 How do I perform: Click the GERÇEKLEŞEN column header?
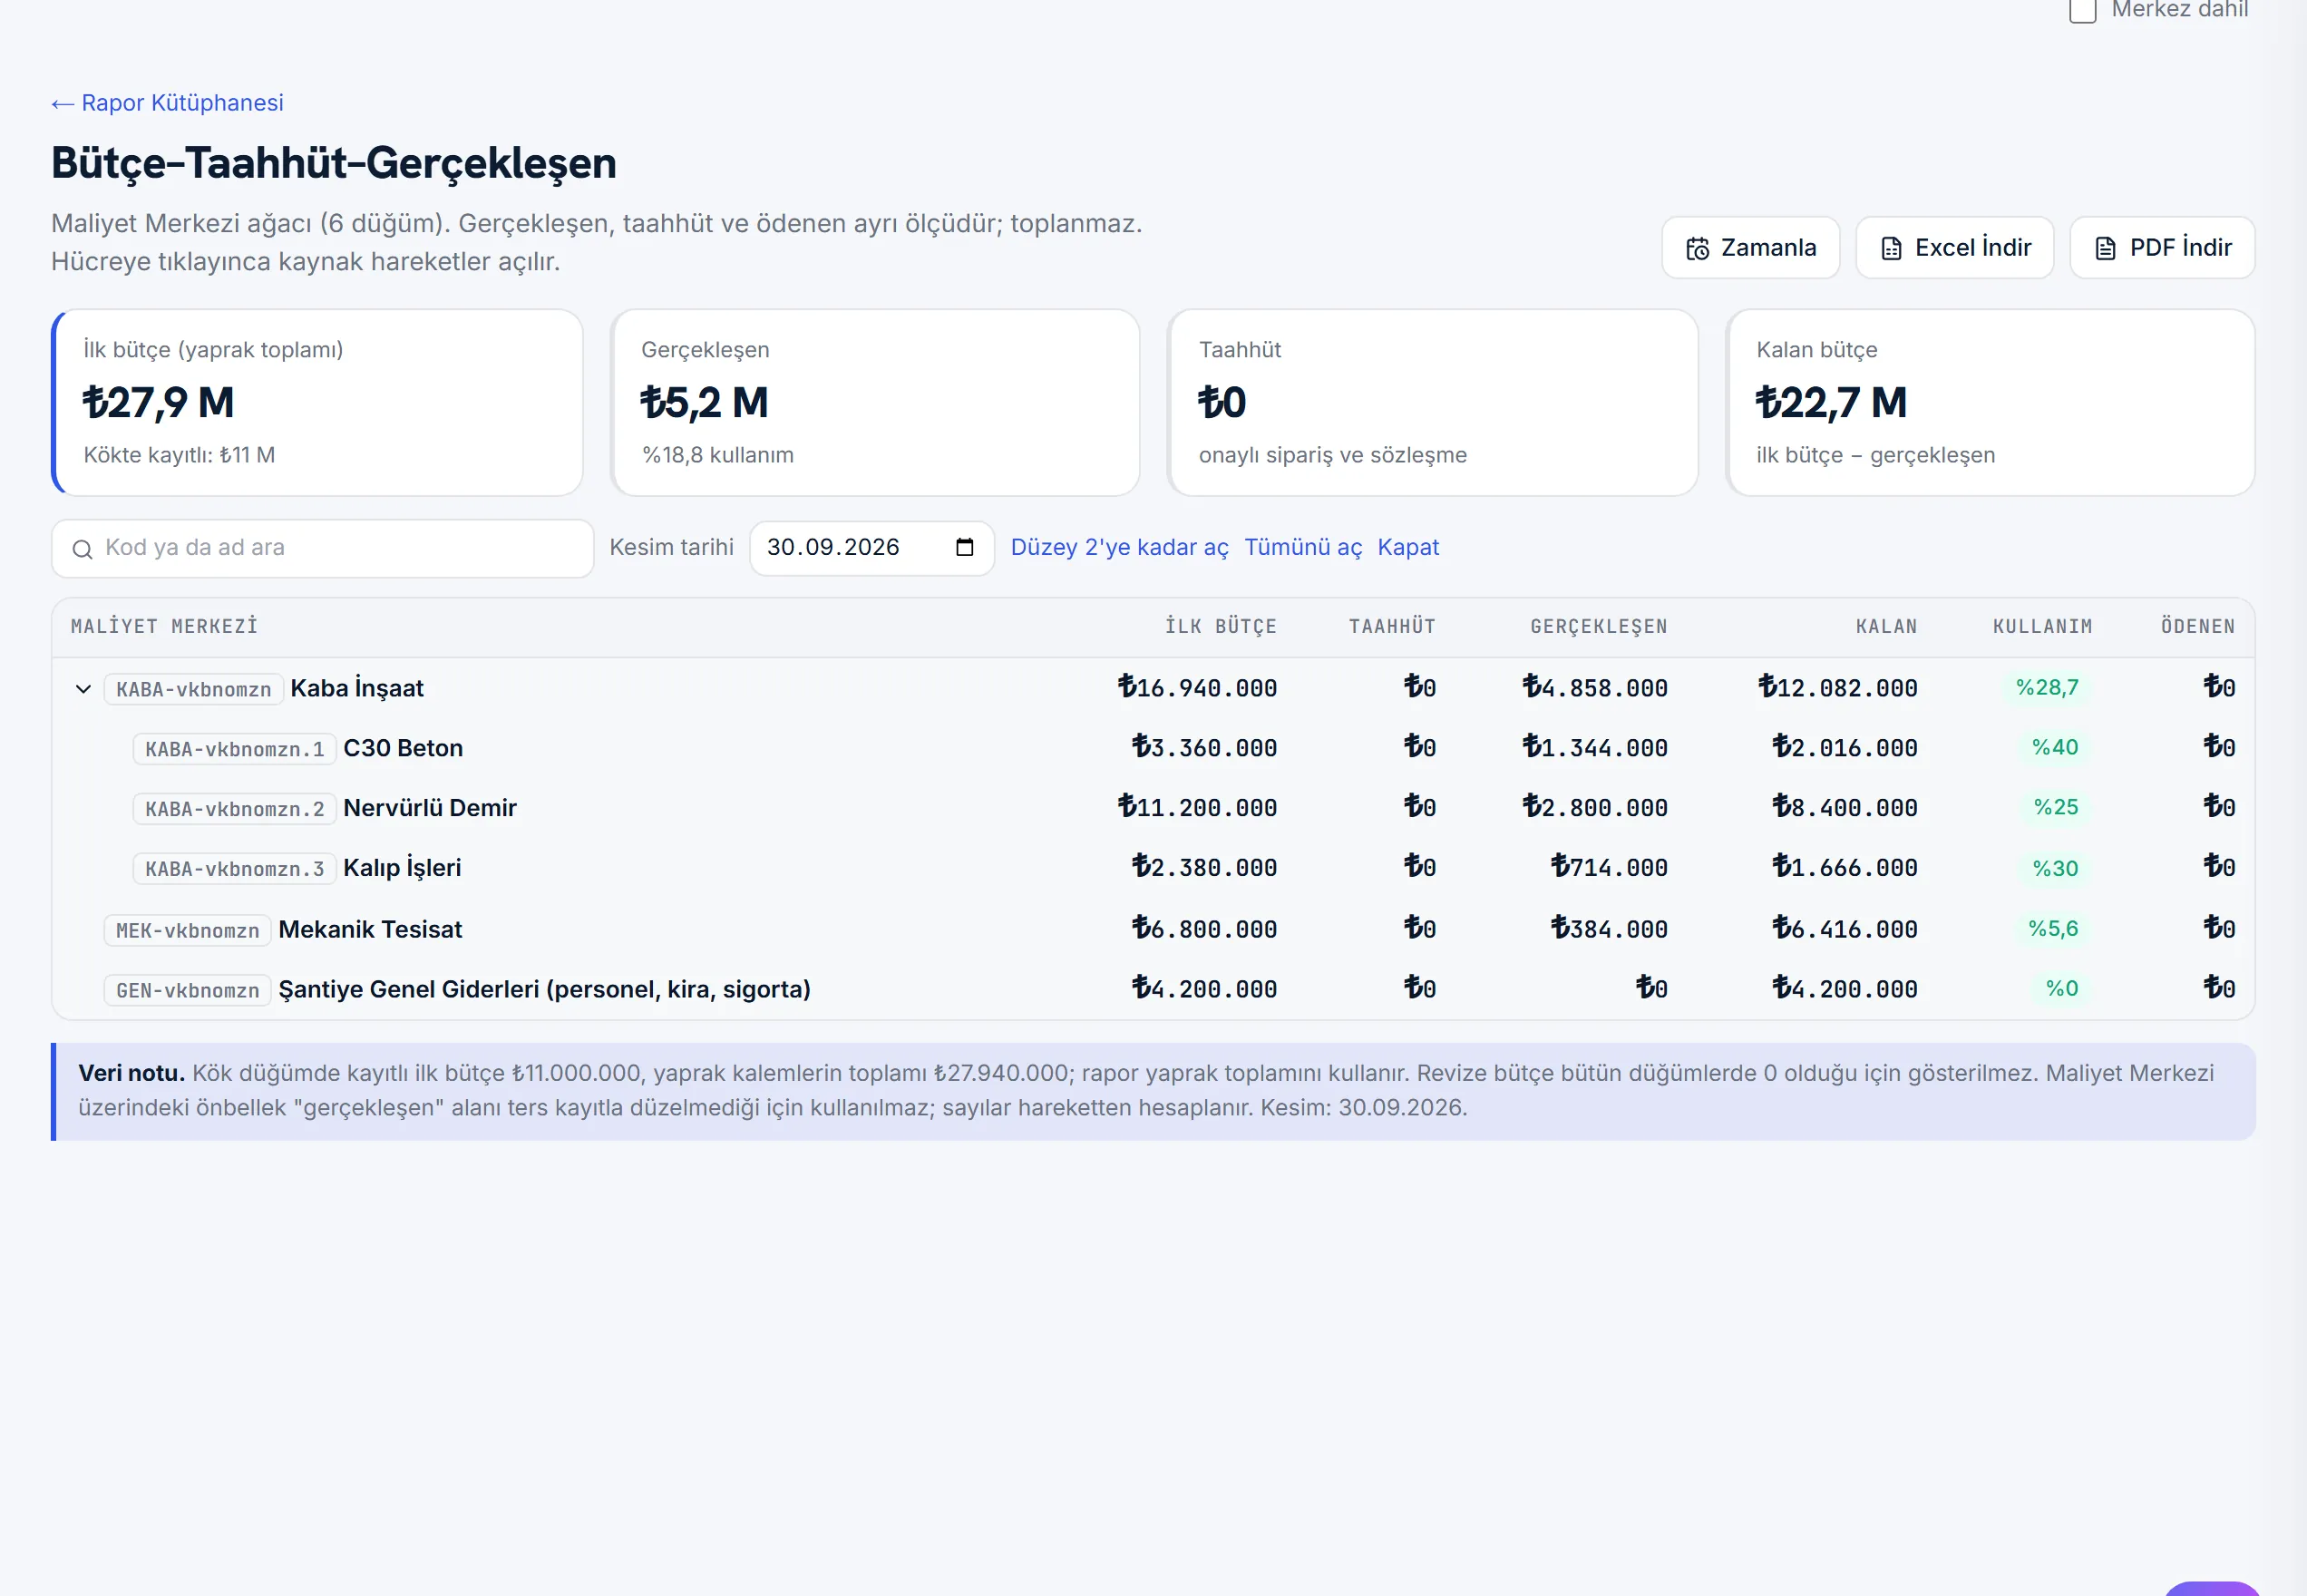click(1598, 626)
